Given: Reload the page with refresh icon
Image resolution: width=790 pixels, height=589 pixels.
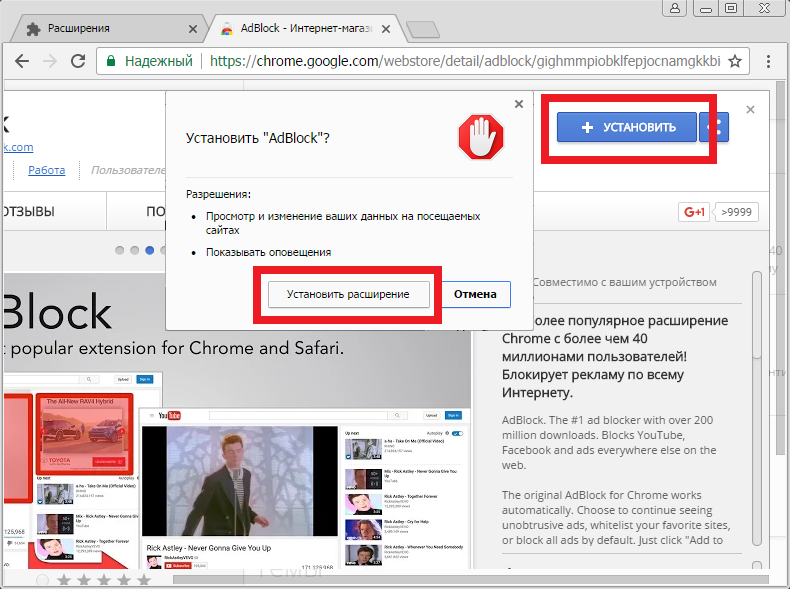Looking at the screenshot, I should point(78,61).
